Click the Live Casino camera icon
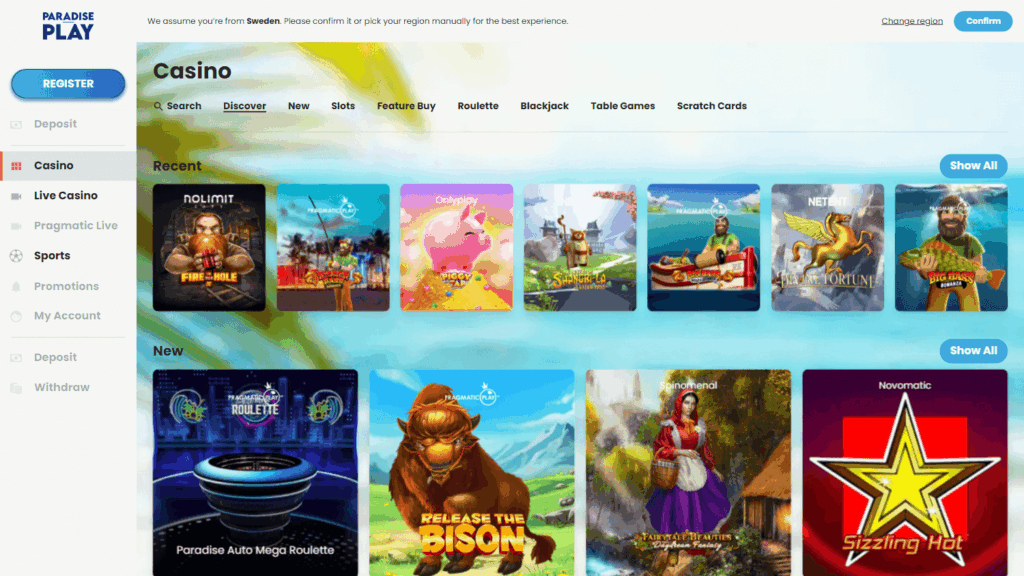The image size is (1024, 576). click(16, 196)
